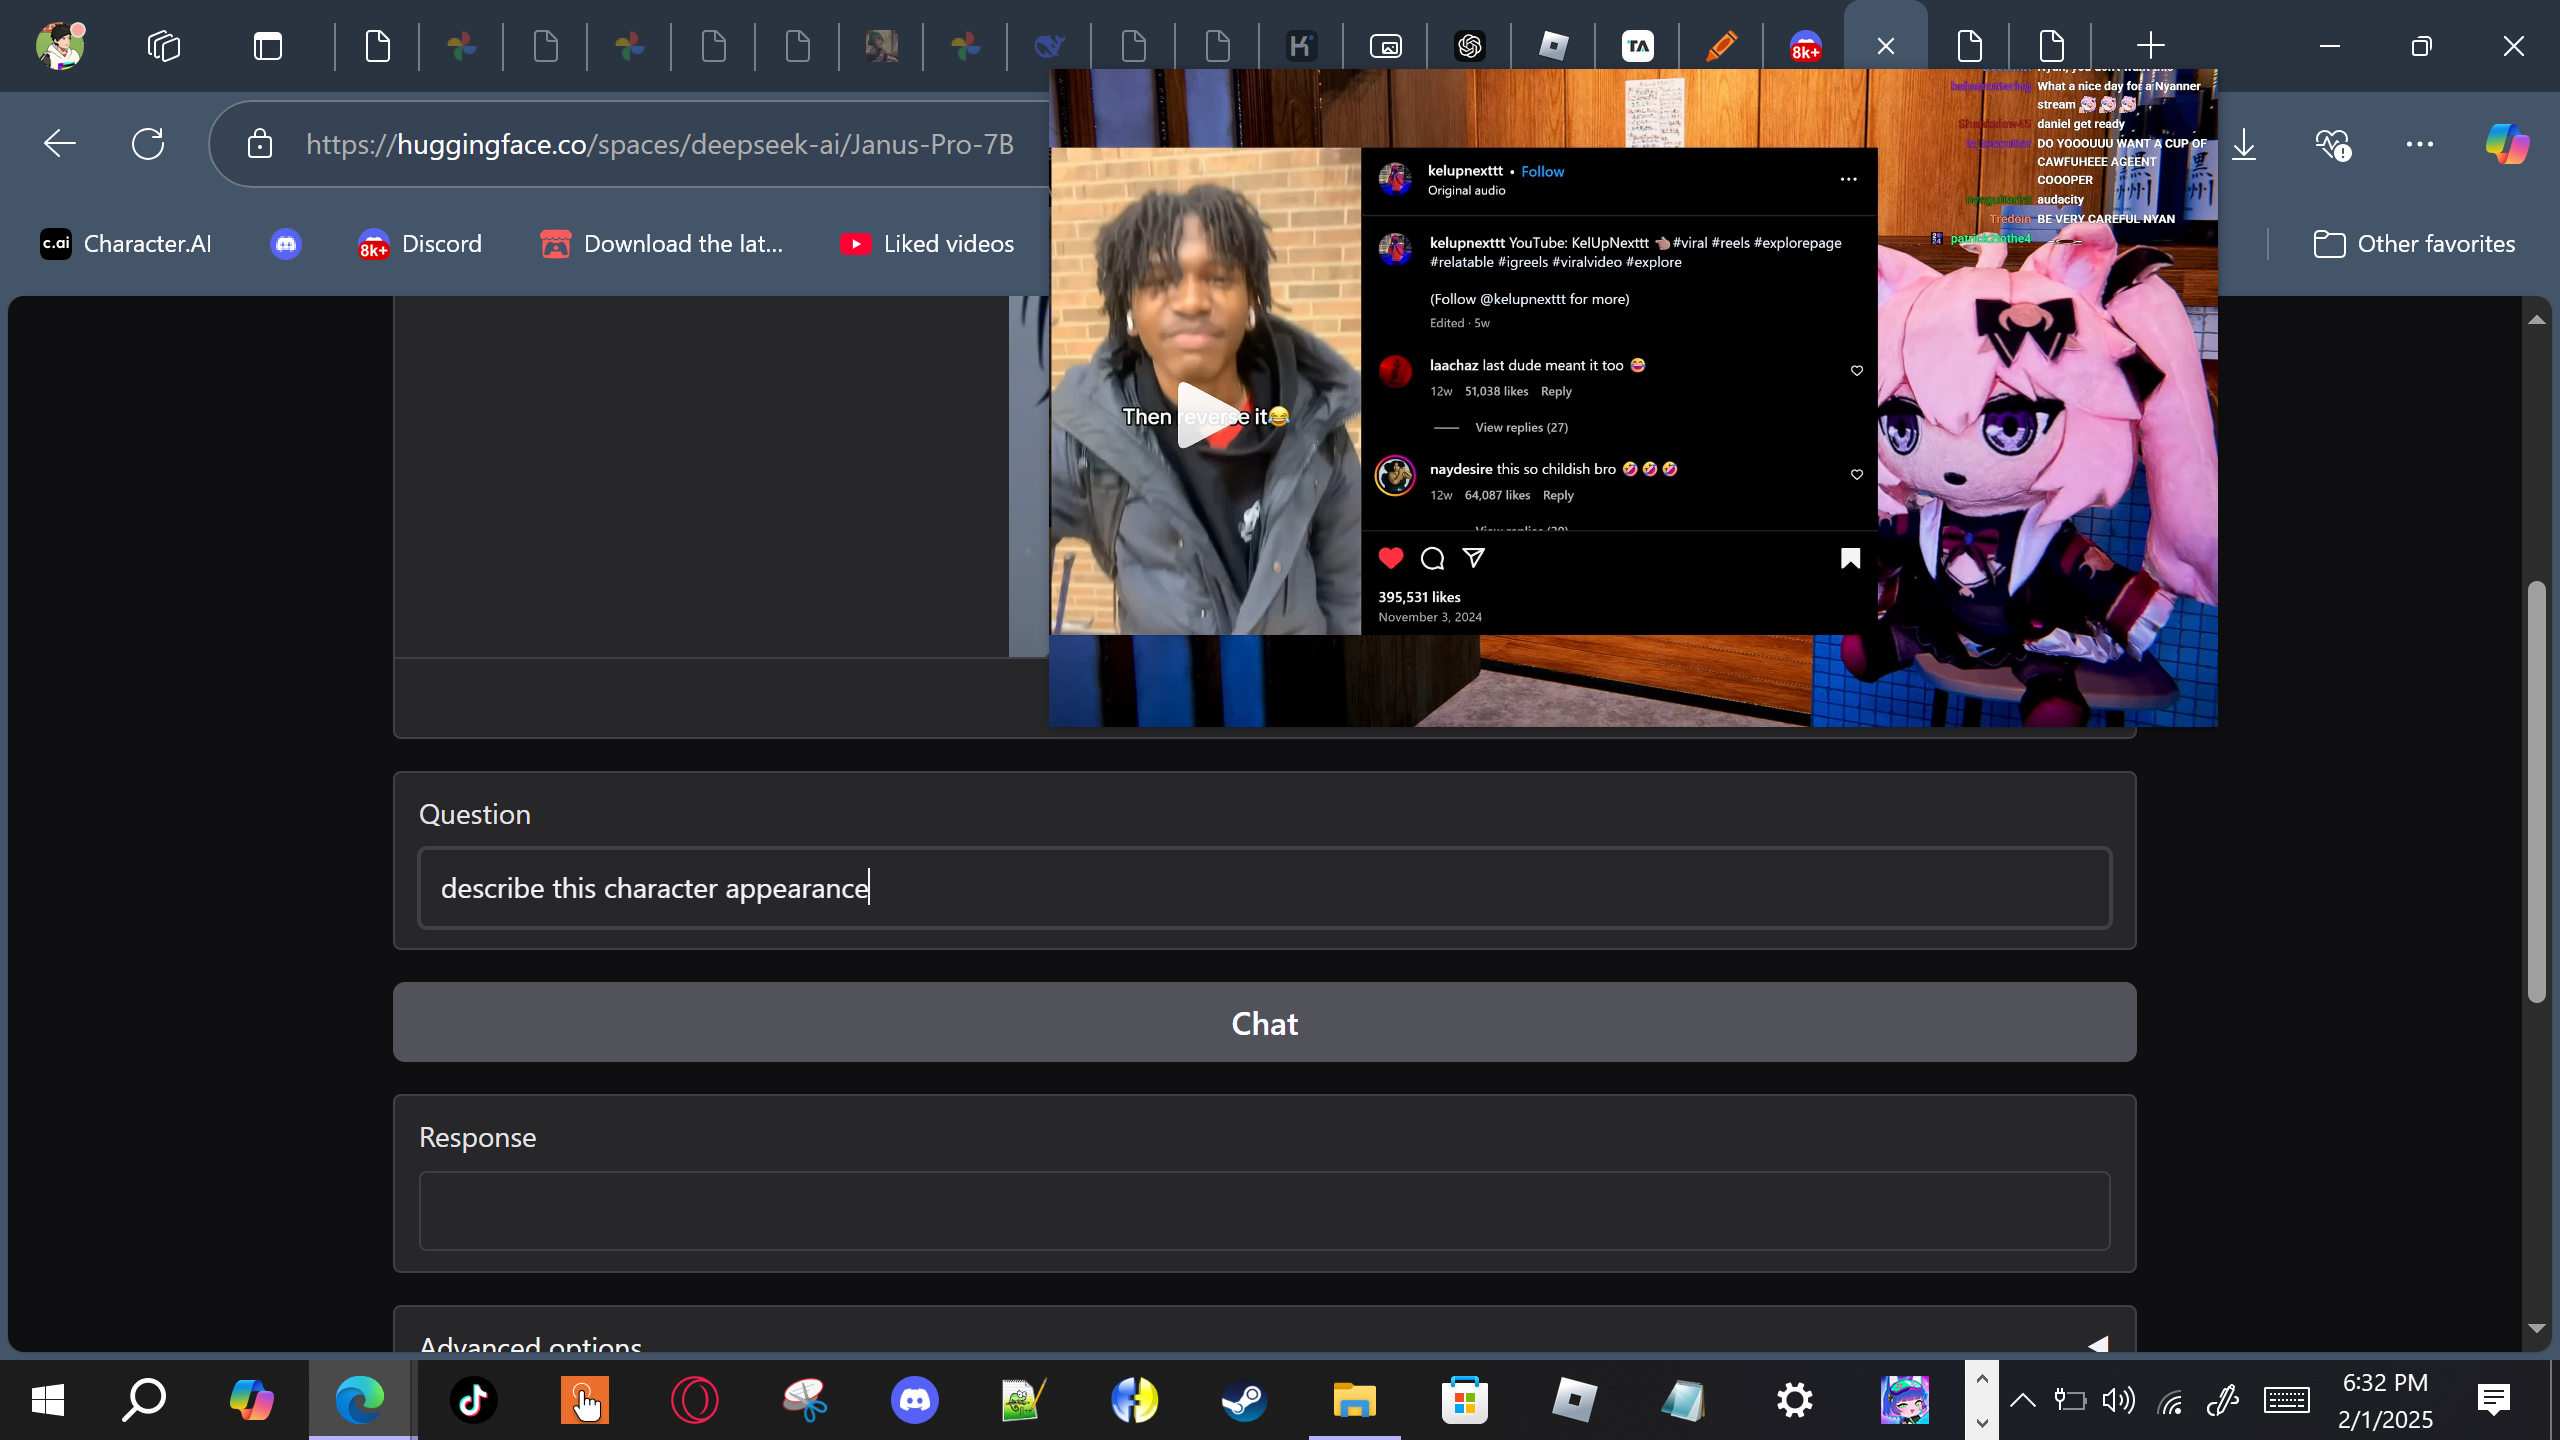This screenshot has width=2560, height=1440.
Task: Click the heart like icon on post
Action: 1391,558
